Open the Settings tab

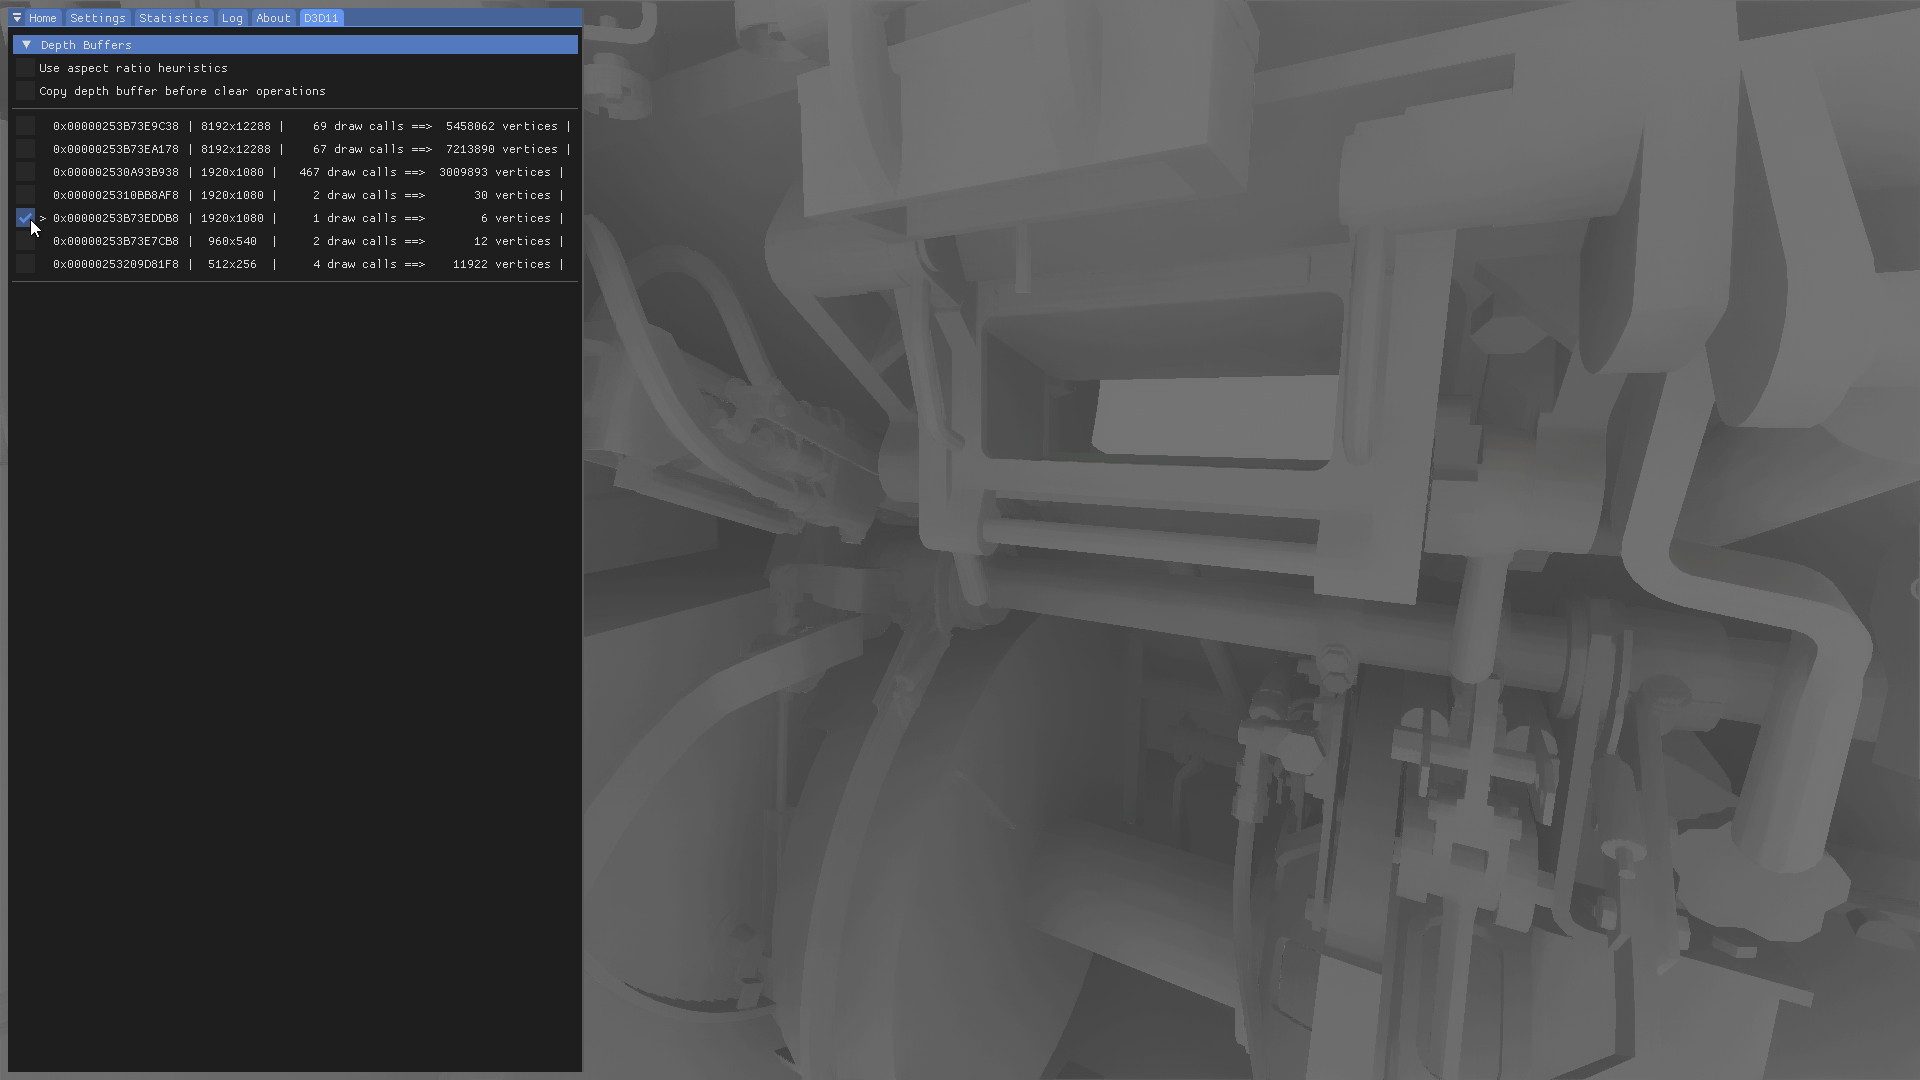point(98,18)
